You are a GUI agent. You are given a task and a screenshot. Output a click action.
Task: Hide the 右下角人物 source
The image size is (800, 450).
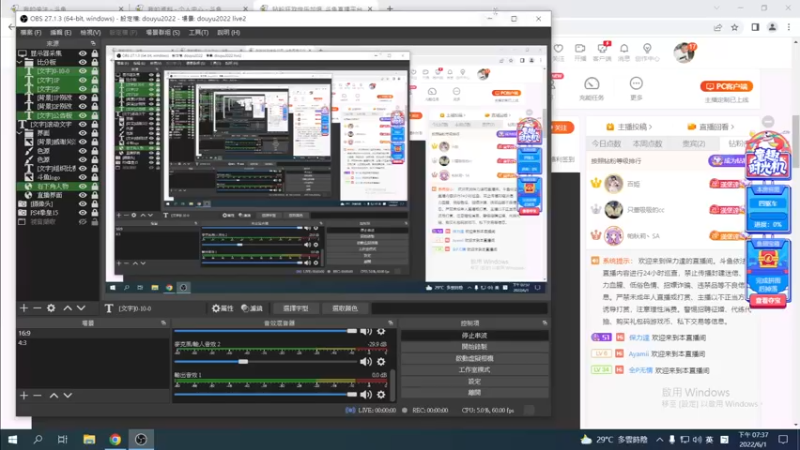click(x=83, y=186)
